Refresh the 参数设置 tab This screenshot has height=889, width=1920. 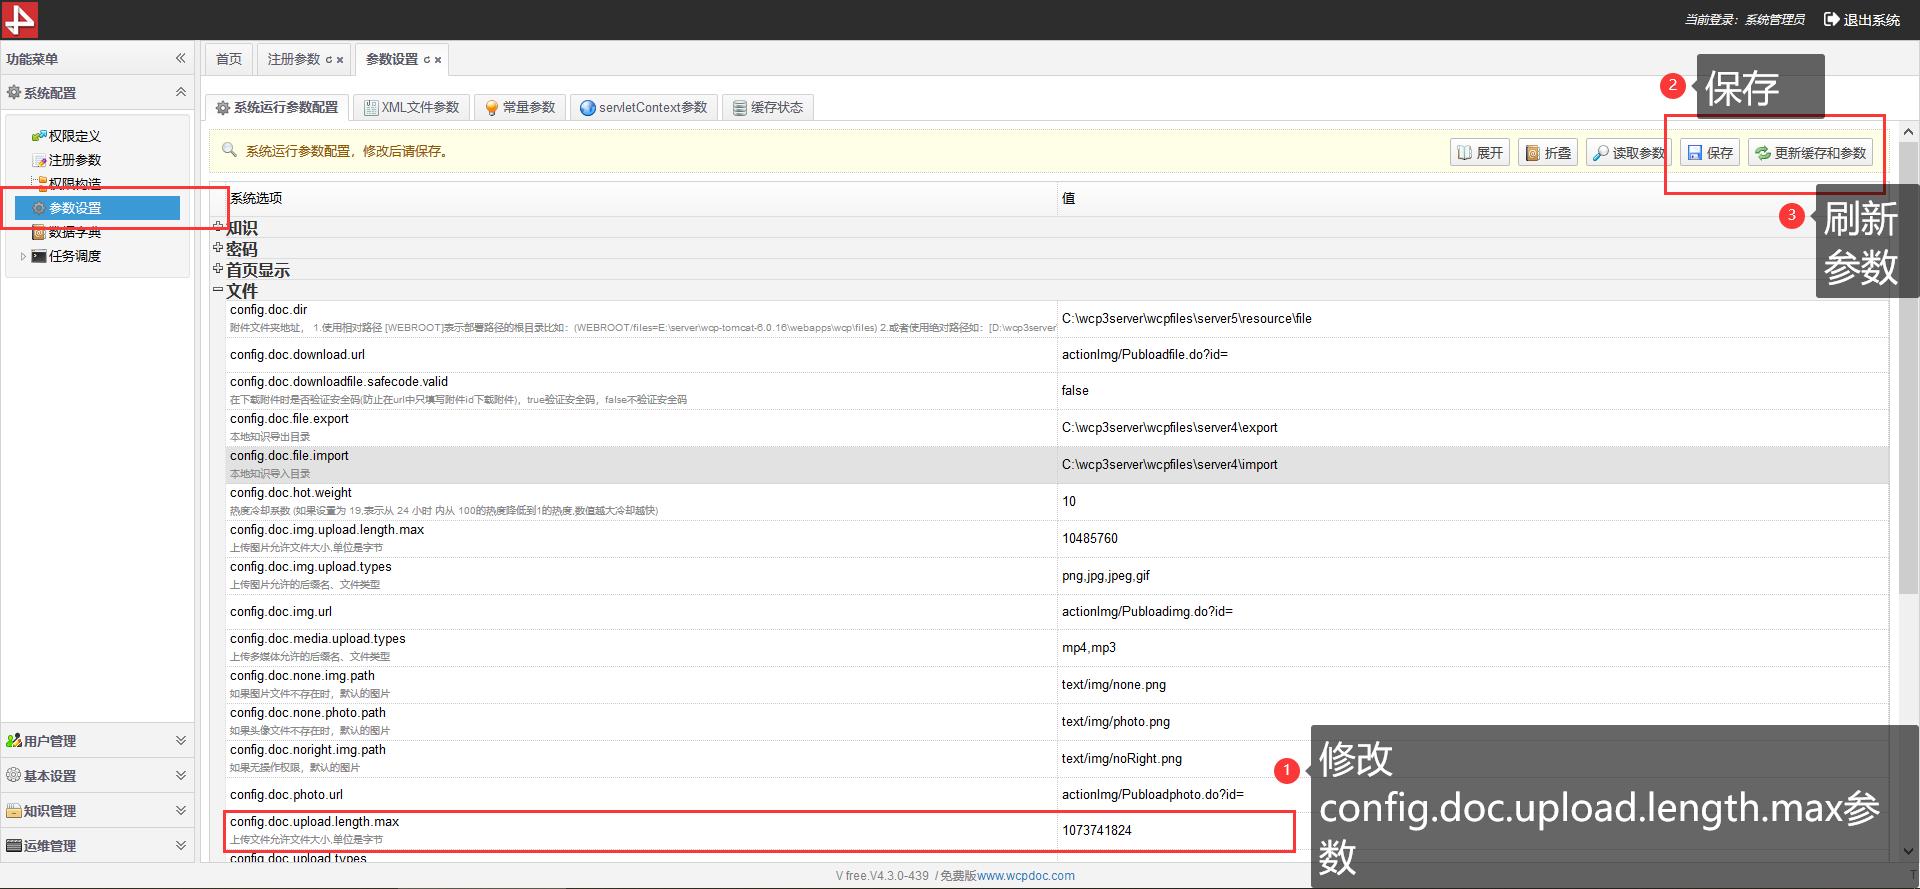[x=427, y=60]
